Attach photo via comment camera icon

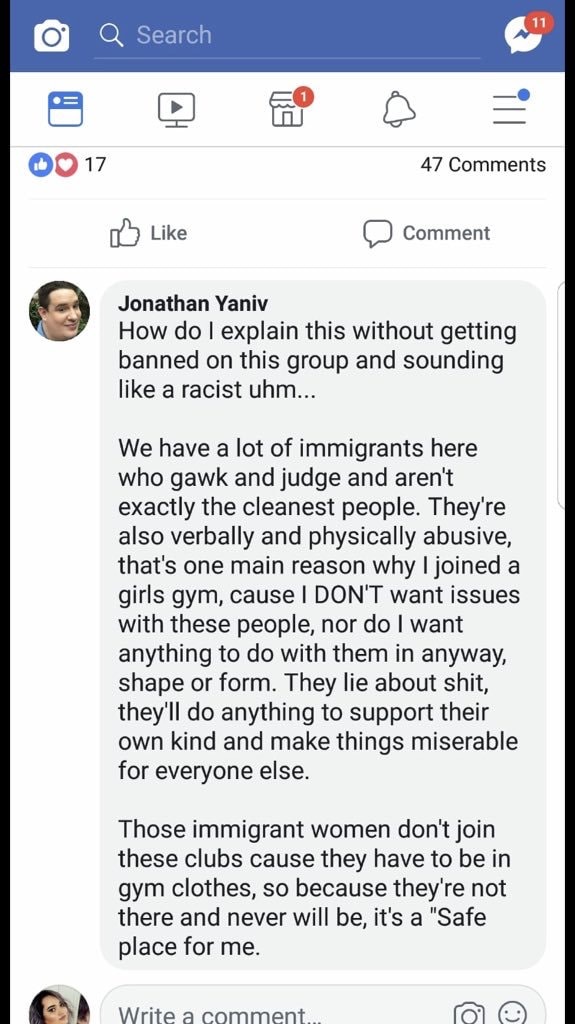click(x=468, y=1013)
